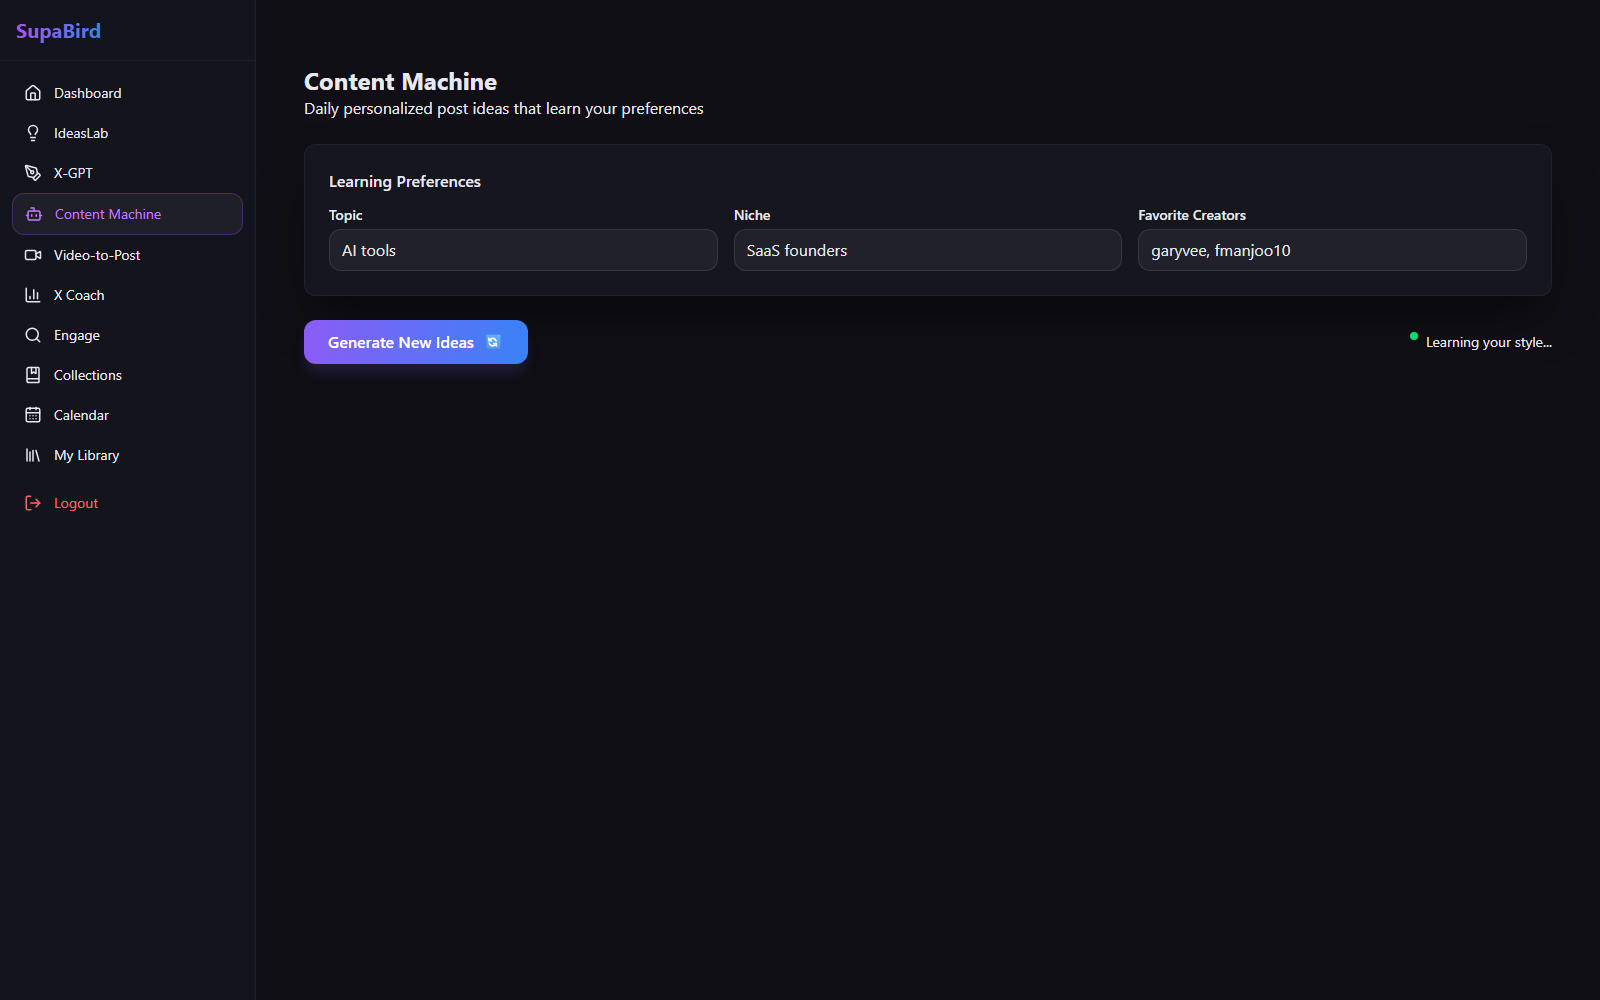This screenshot has height=1000, width=1600.
Task: Click the green learning status dot
Action: coord(1414,336)
